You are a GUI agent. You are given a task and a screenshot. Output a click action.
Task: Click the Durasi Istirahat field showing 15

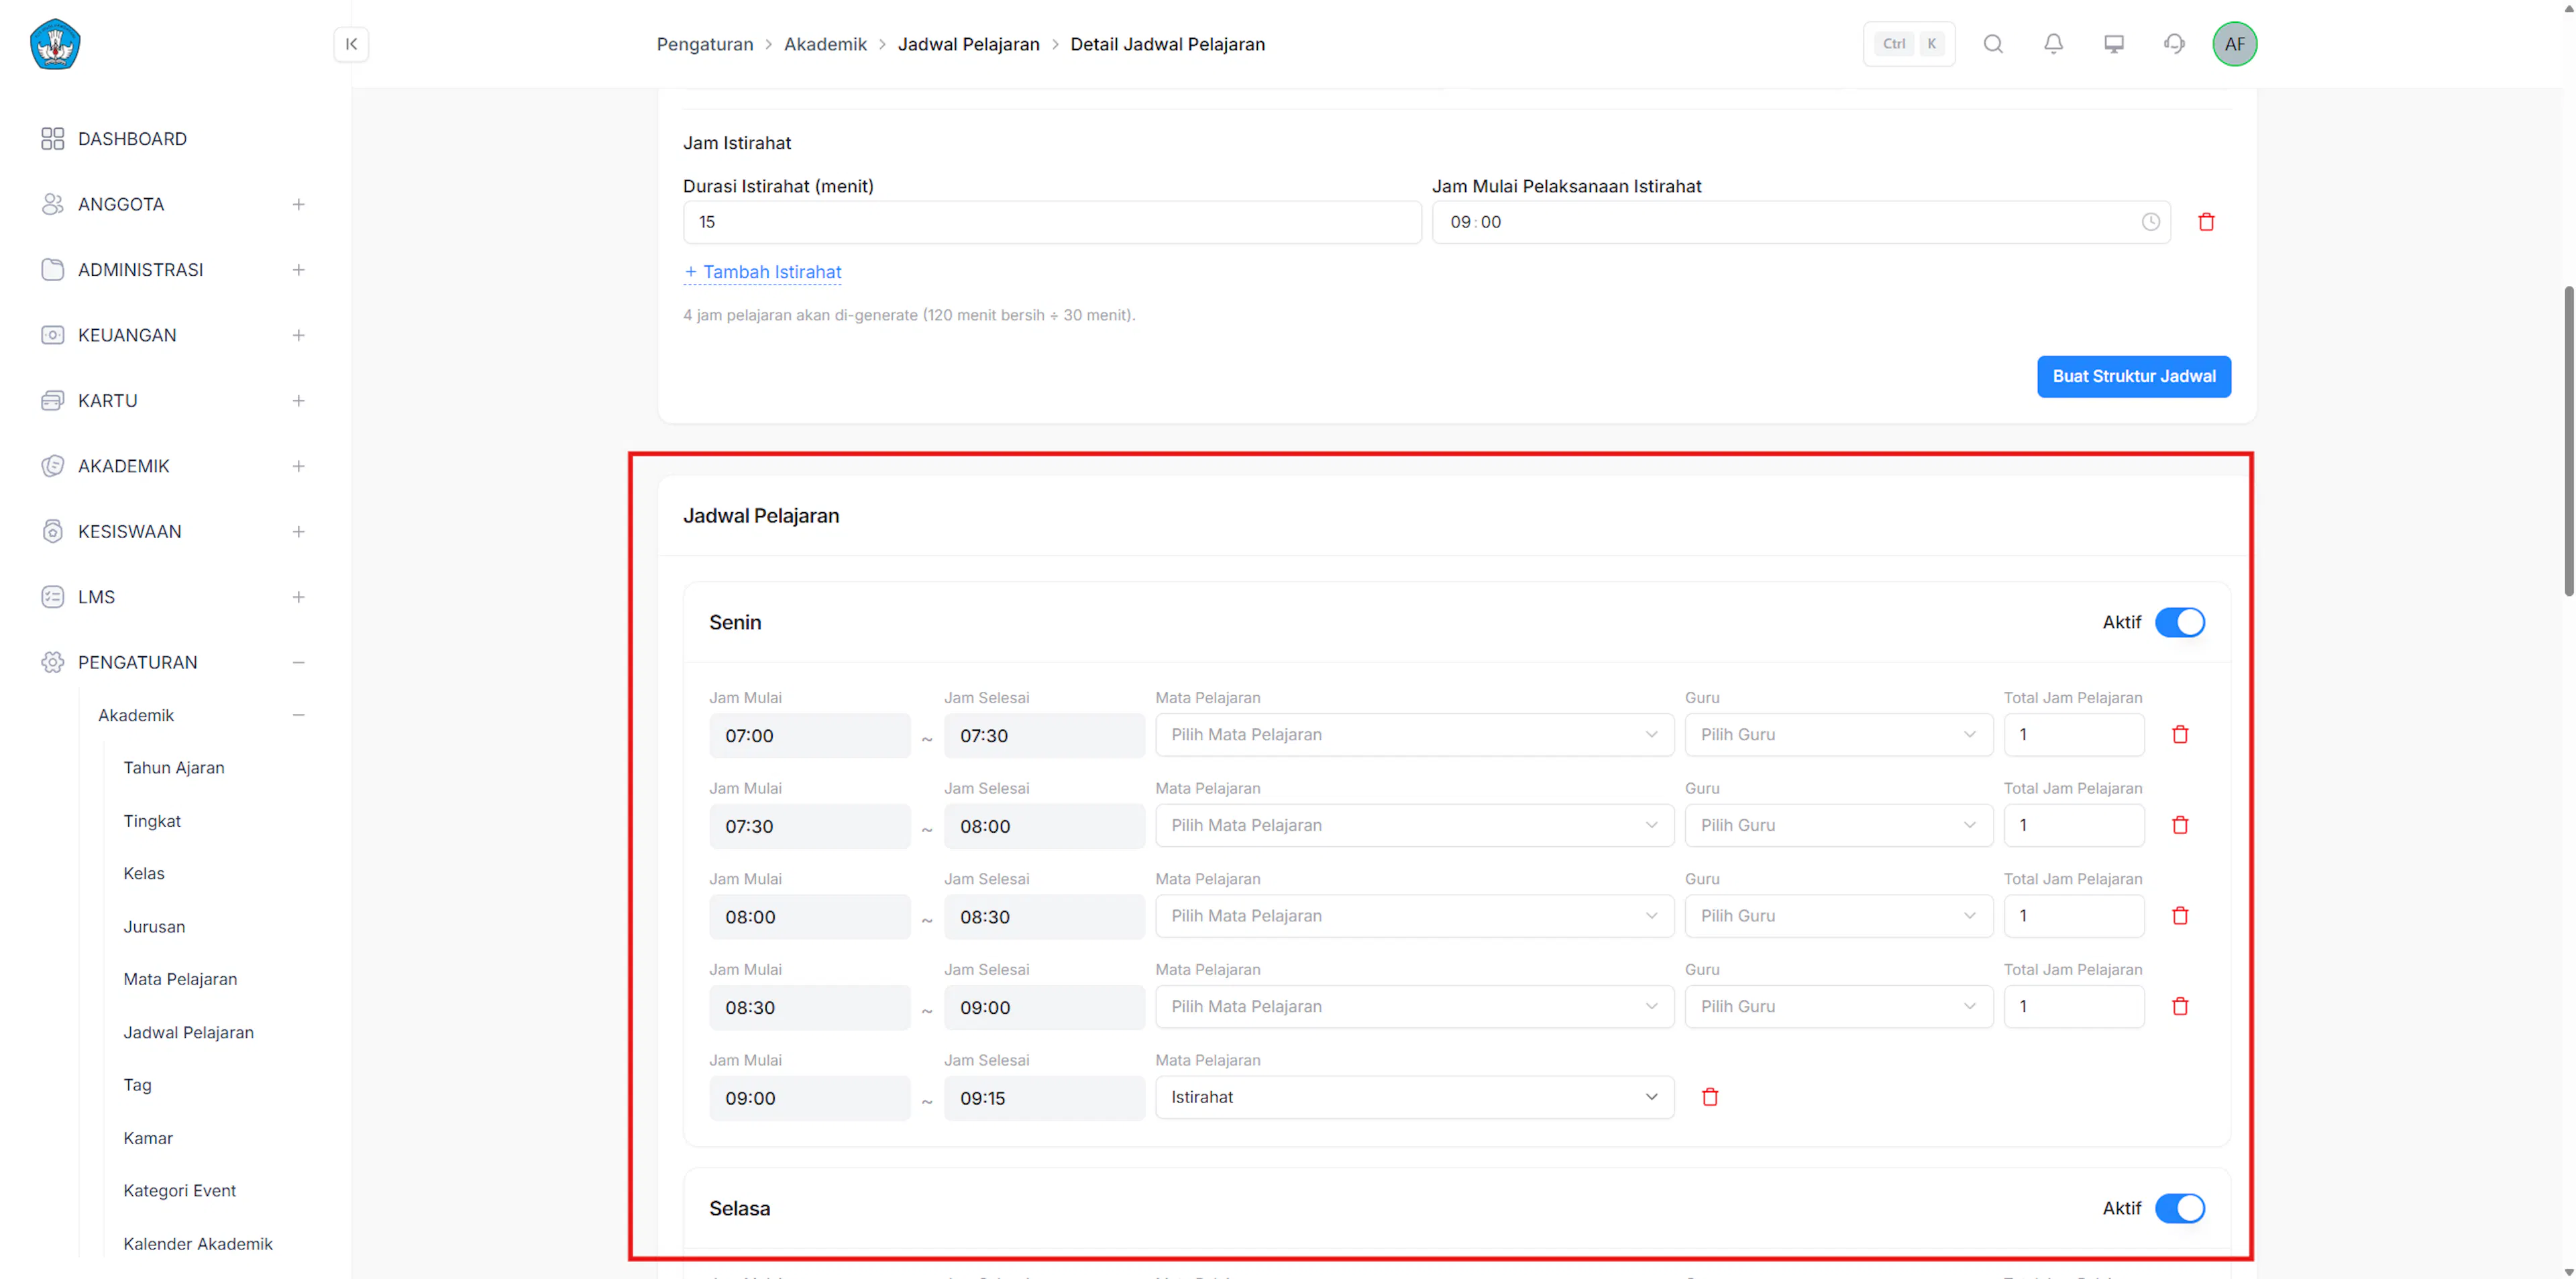(x=1052, y=222)
